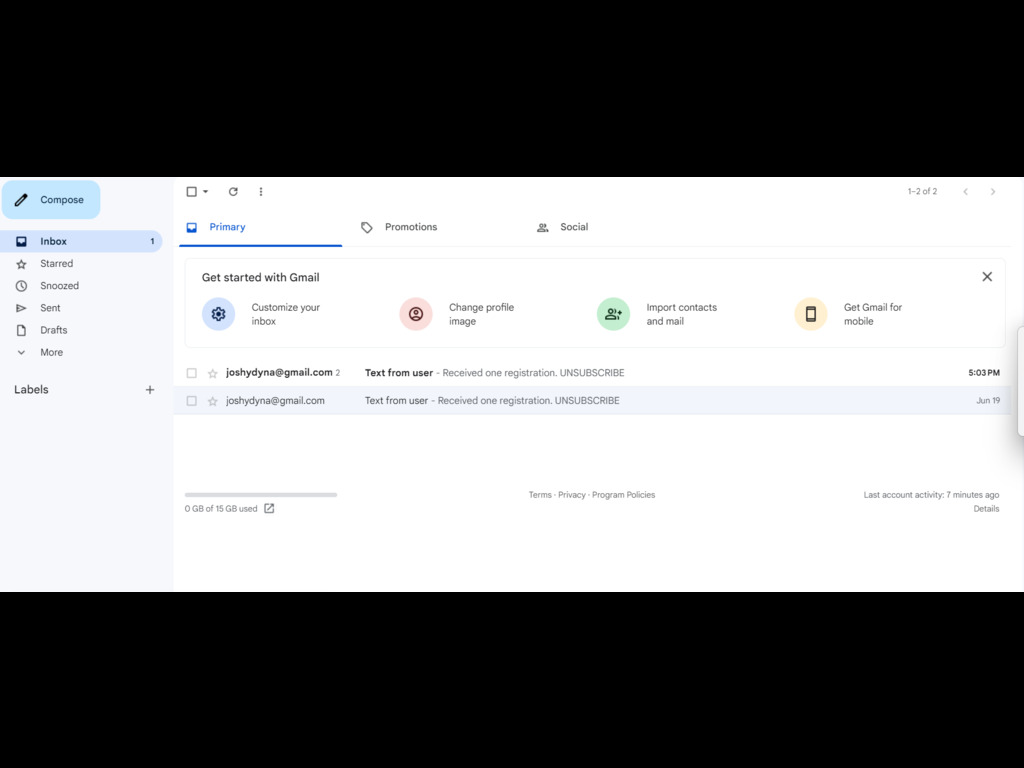Click the Social people icon
The image size is (1024, 768).
click(542, 227)
